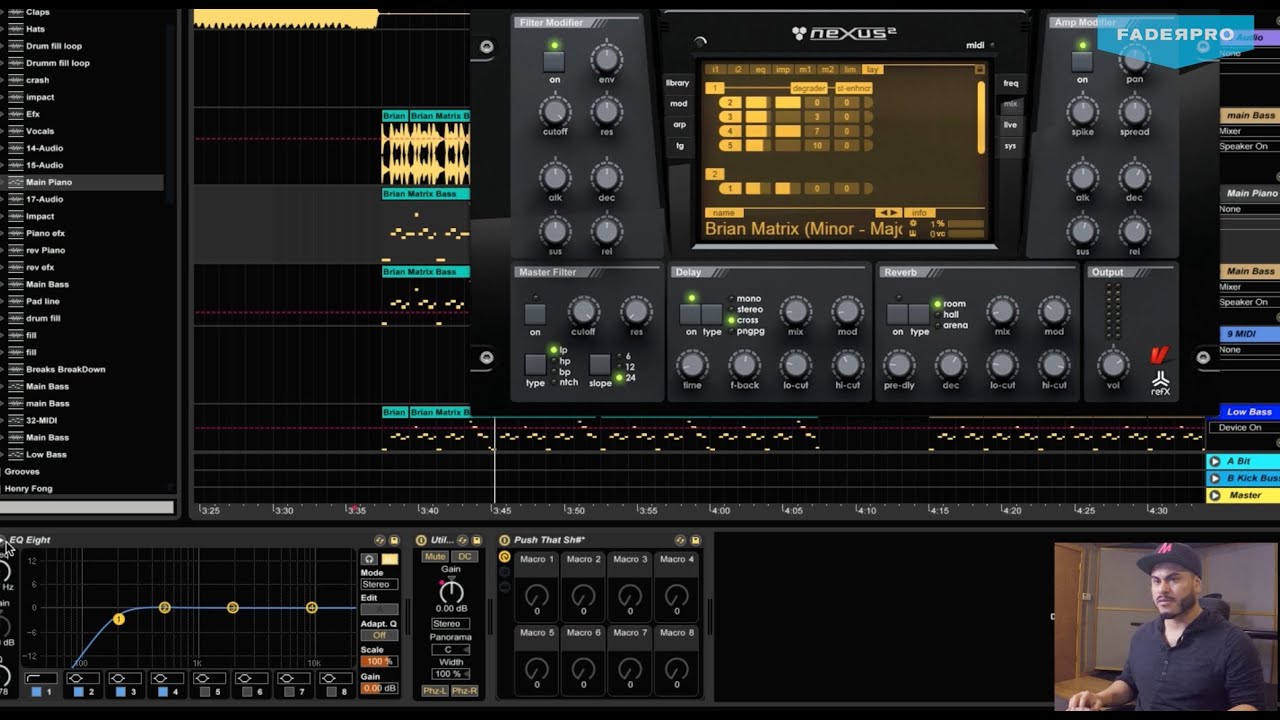Viewport: 1280px width, 720px height.
Task: Click B Kick Bus play icon
Action: pyautogui.click(x=1214, y=478)
